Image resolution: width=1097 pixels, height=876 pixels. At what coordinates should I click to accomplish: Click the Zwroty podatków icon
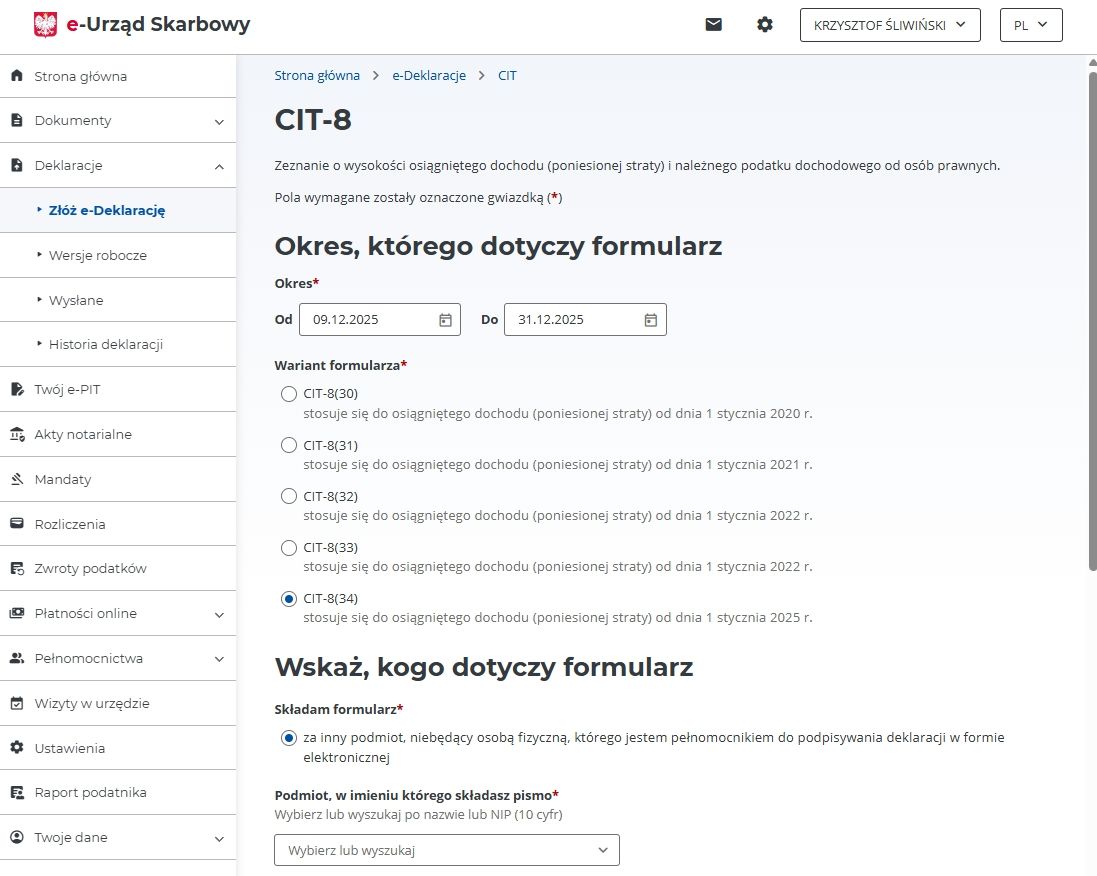[x=16, y=569]
